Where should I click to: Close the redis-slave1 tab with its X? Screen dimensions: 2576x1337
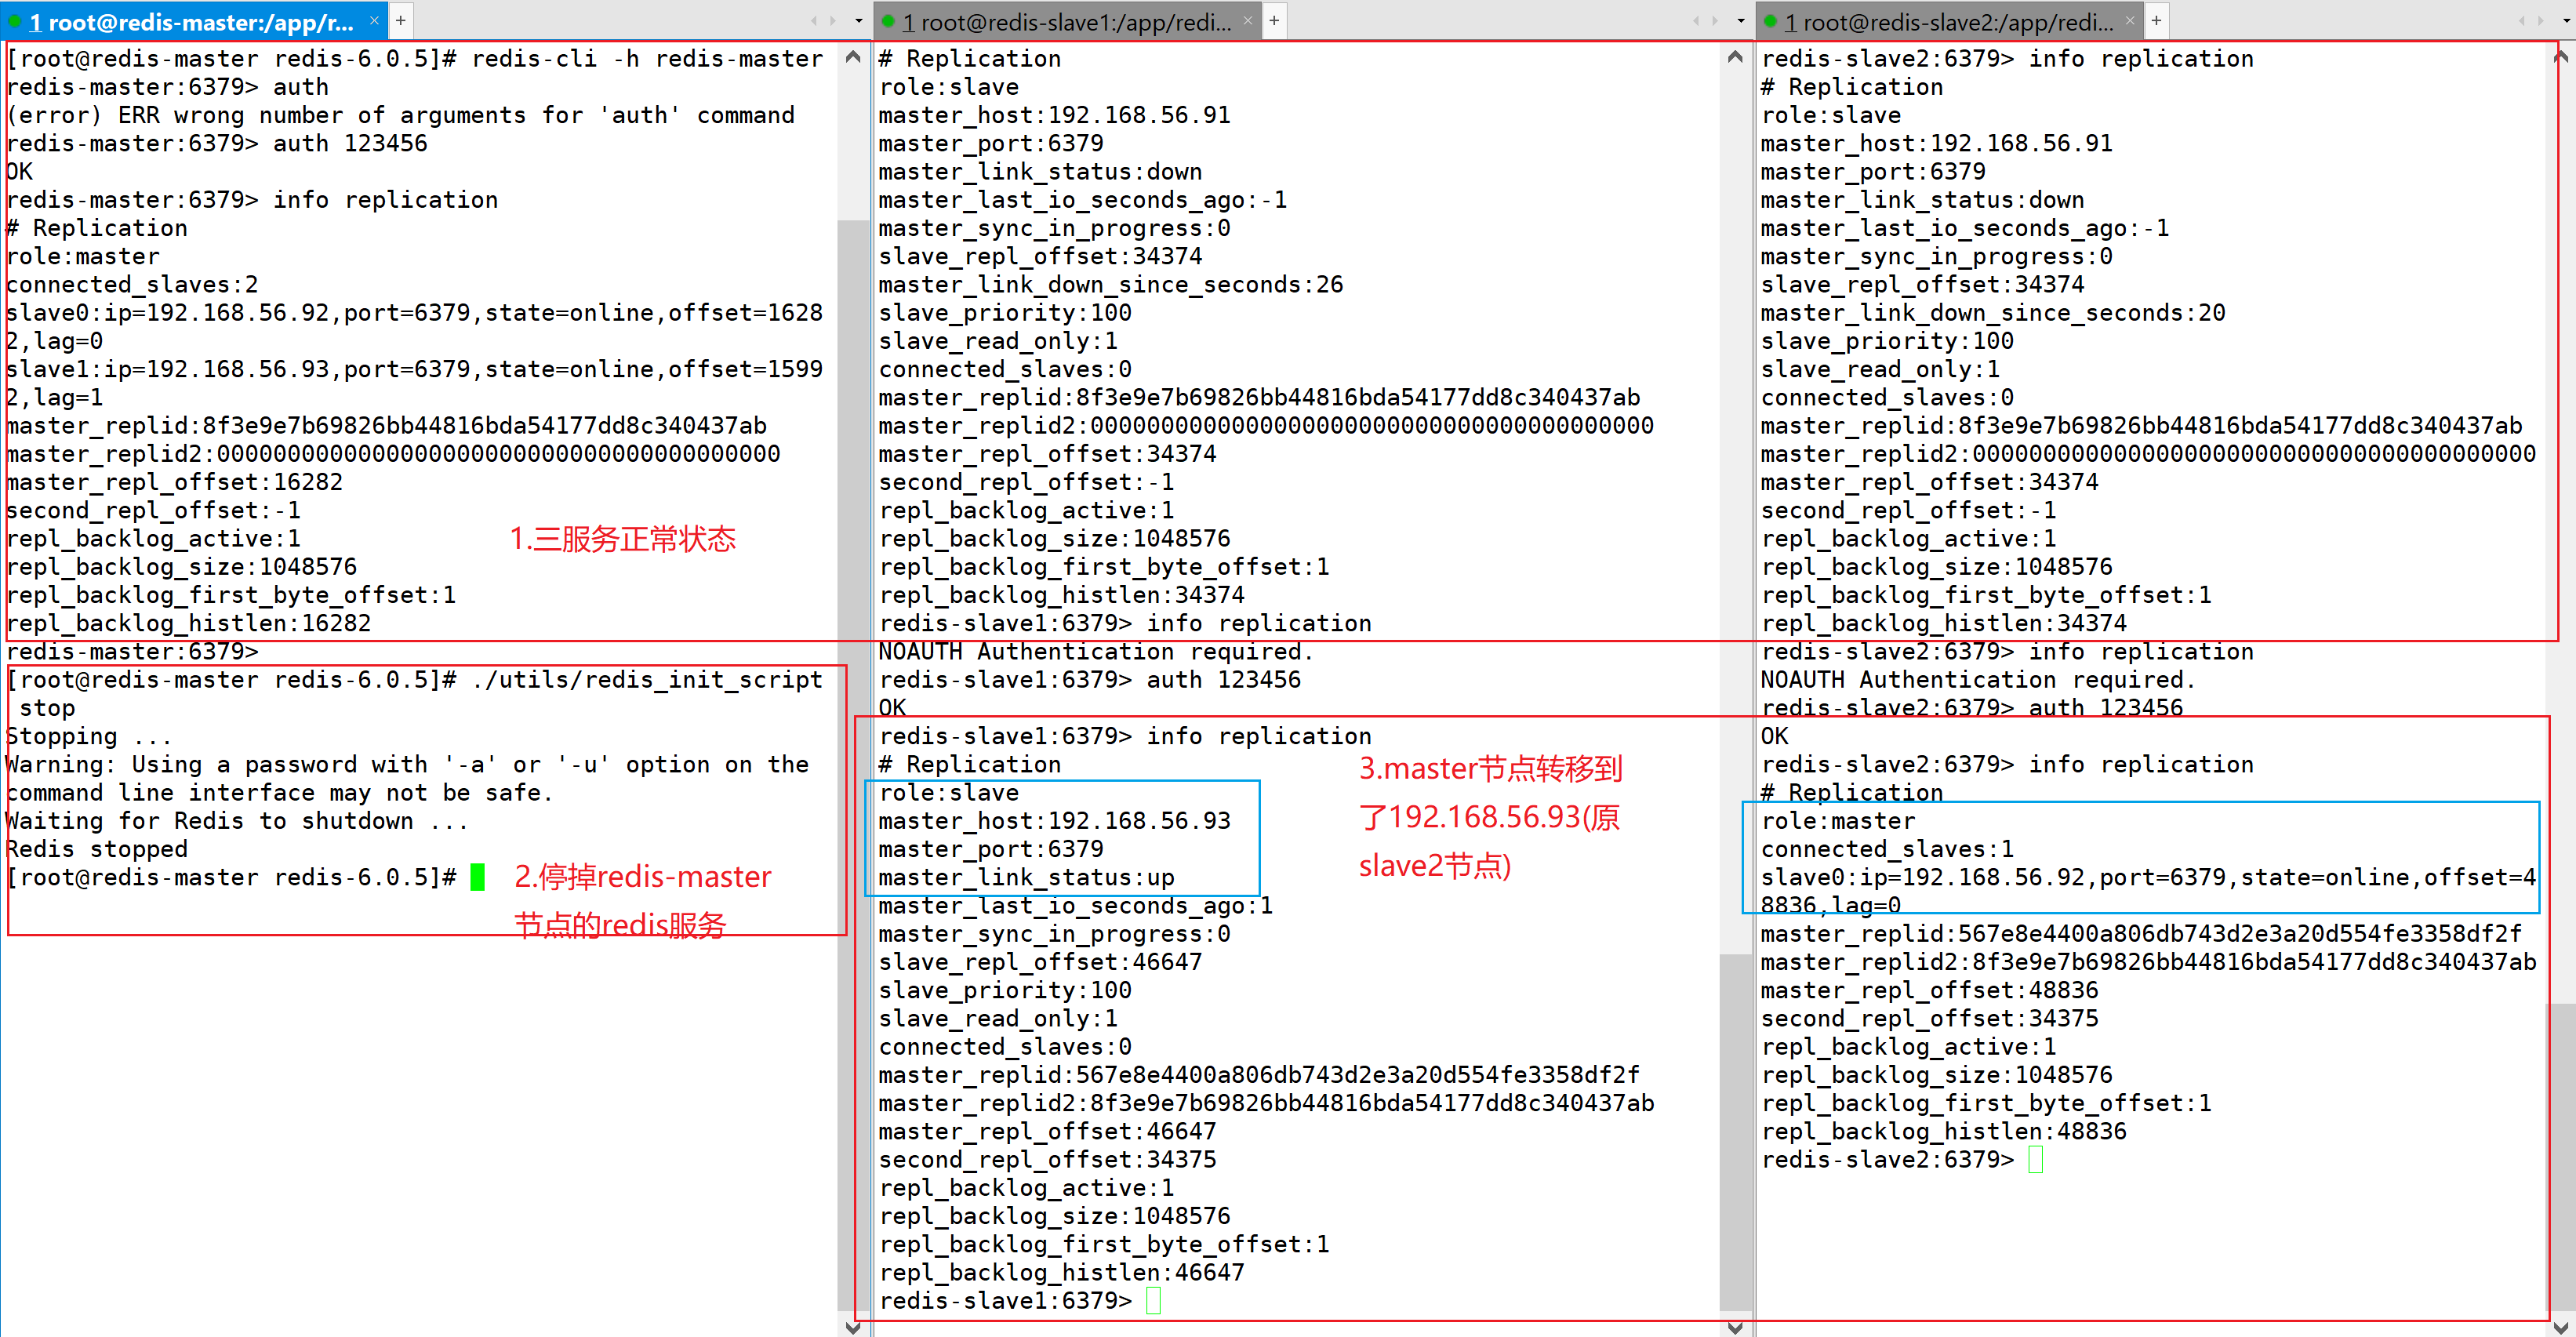tap(1247, 21)
